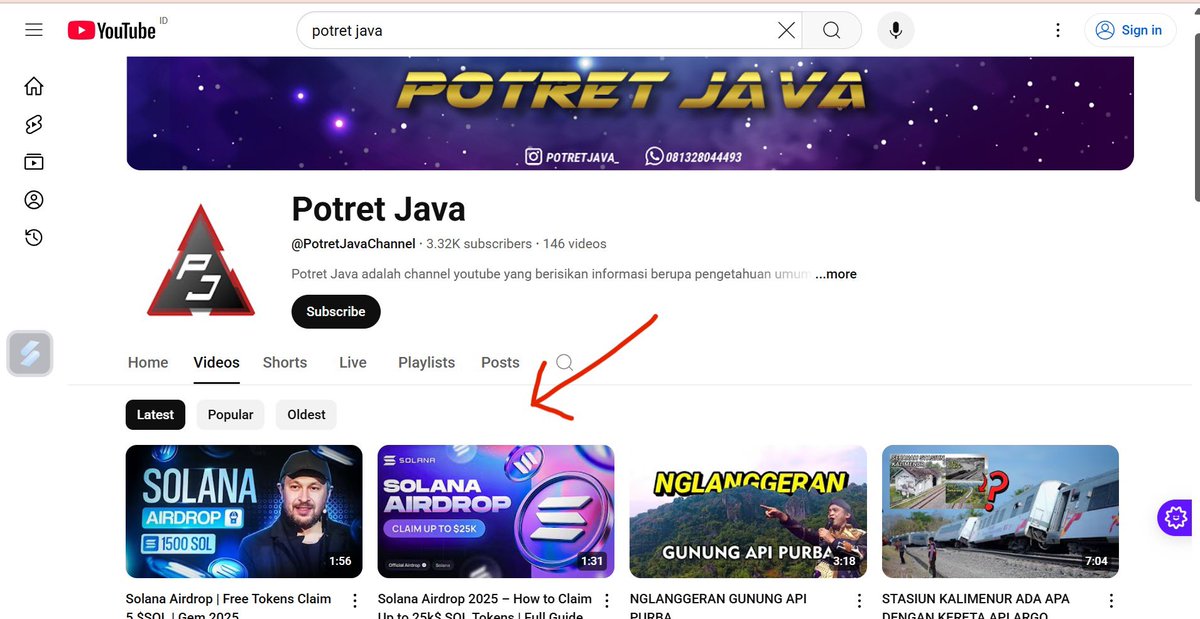The height and width of the screenshot is (619, 1200).
Task: Clear the search box with X
Action: (787, 31)
